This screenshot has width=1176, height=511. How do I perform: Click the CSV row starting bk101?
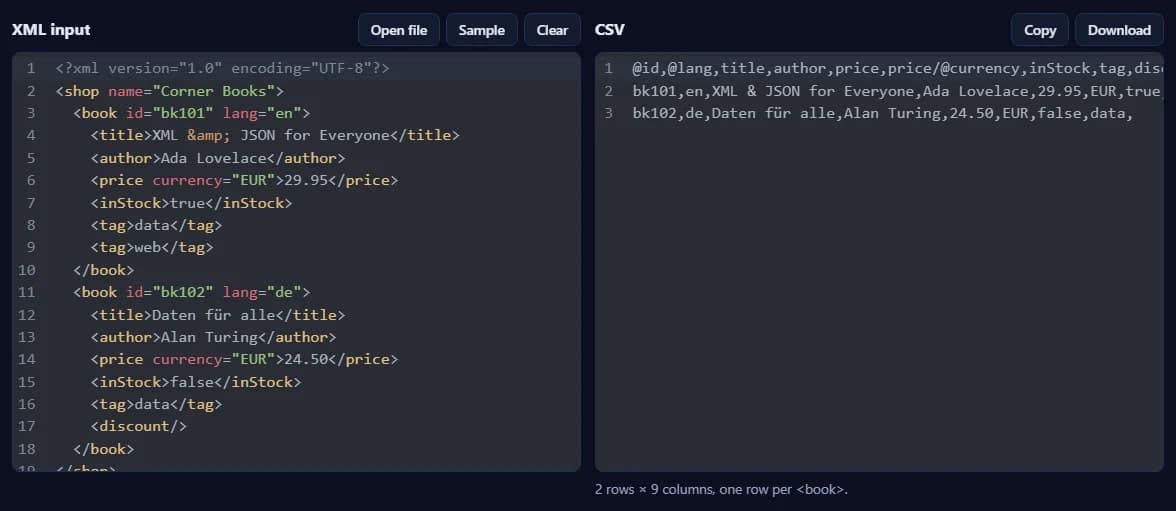(x=897, y=91)
